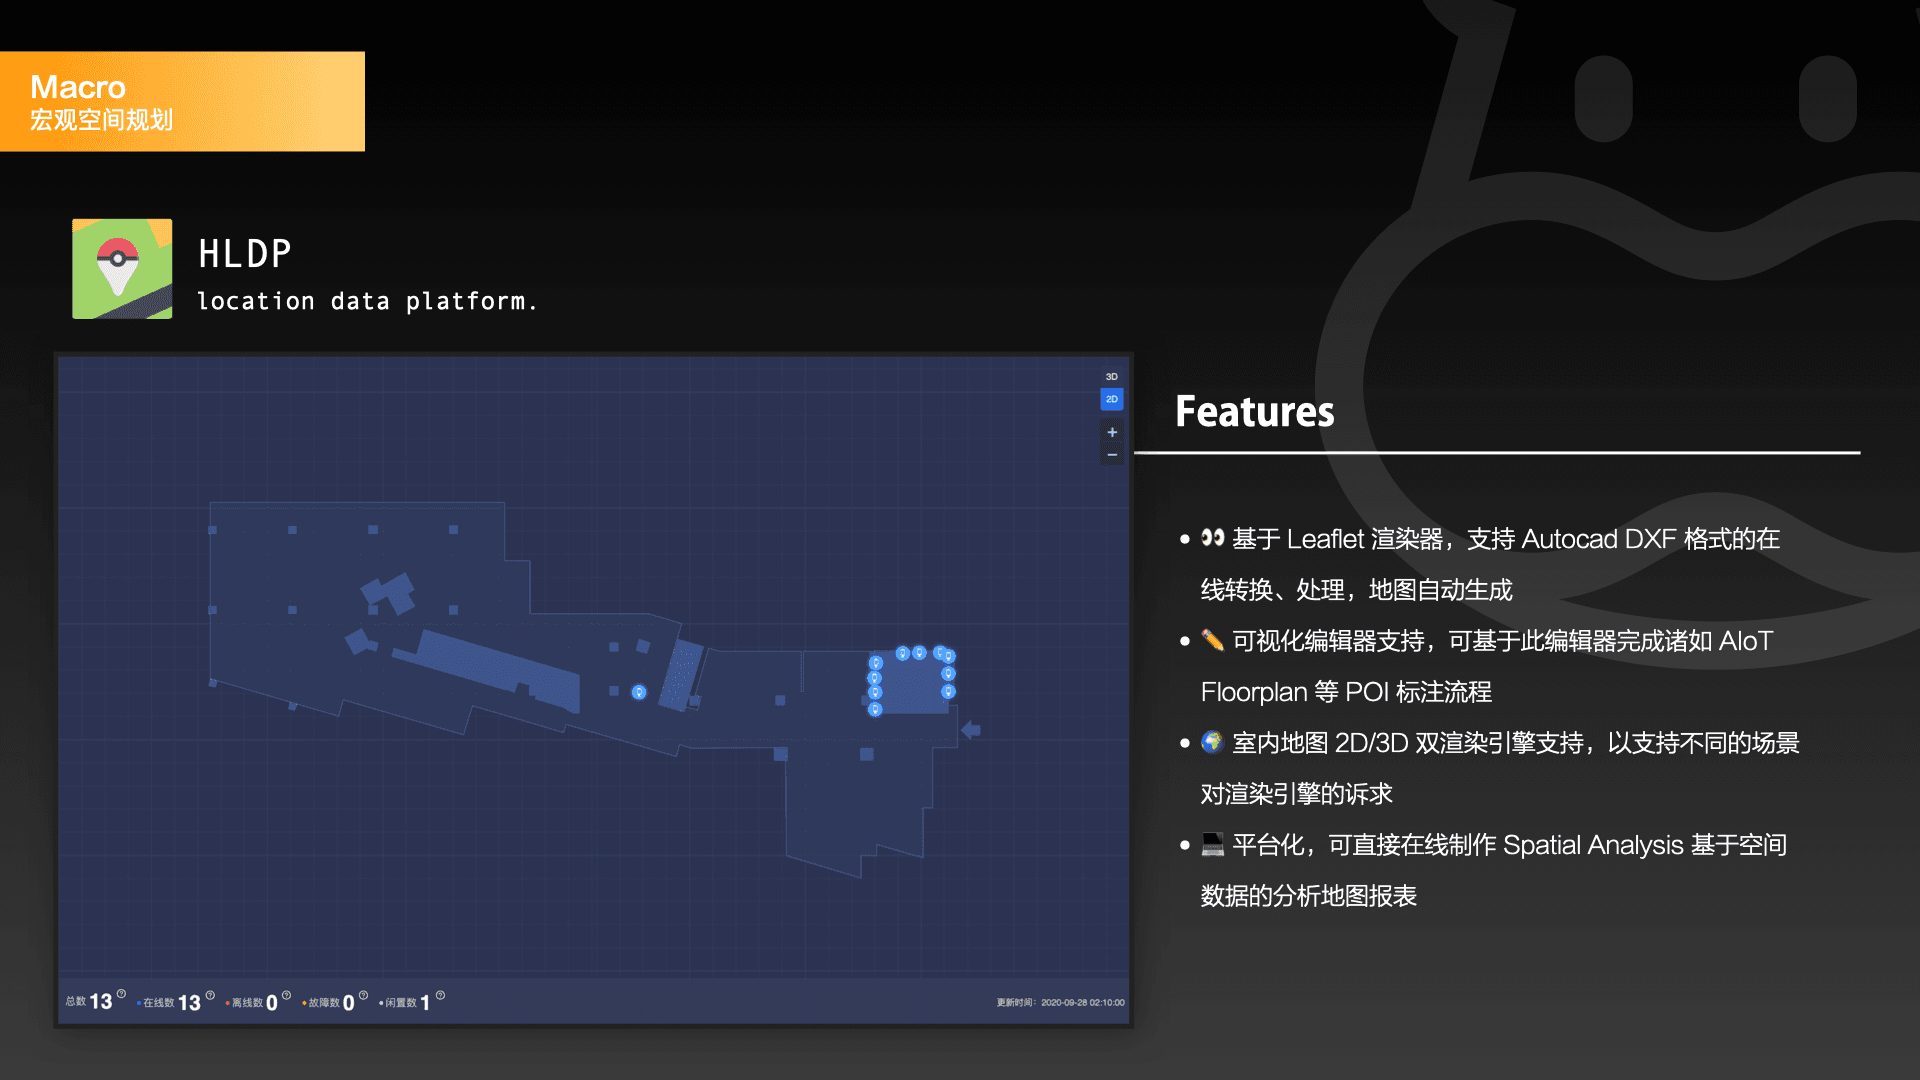The height and width of the screenshot is (1080, 1920).
Task: Open the help icon beside 故障数 0
Action: tap(363, 995)
